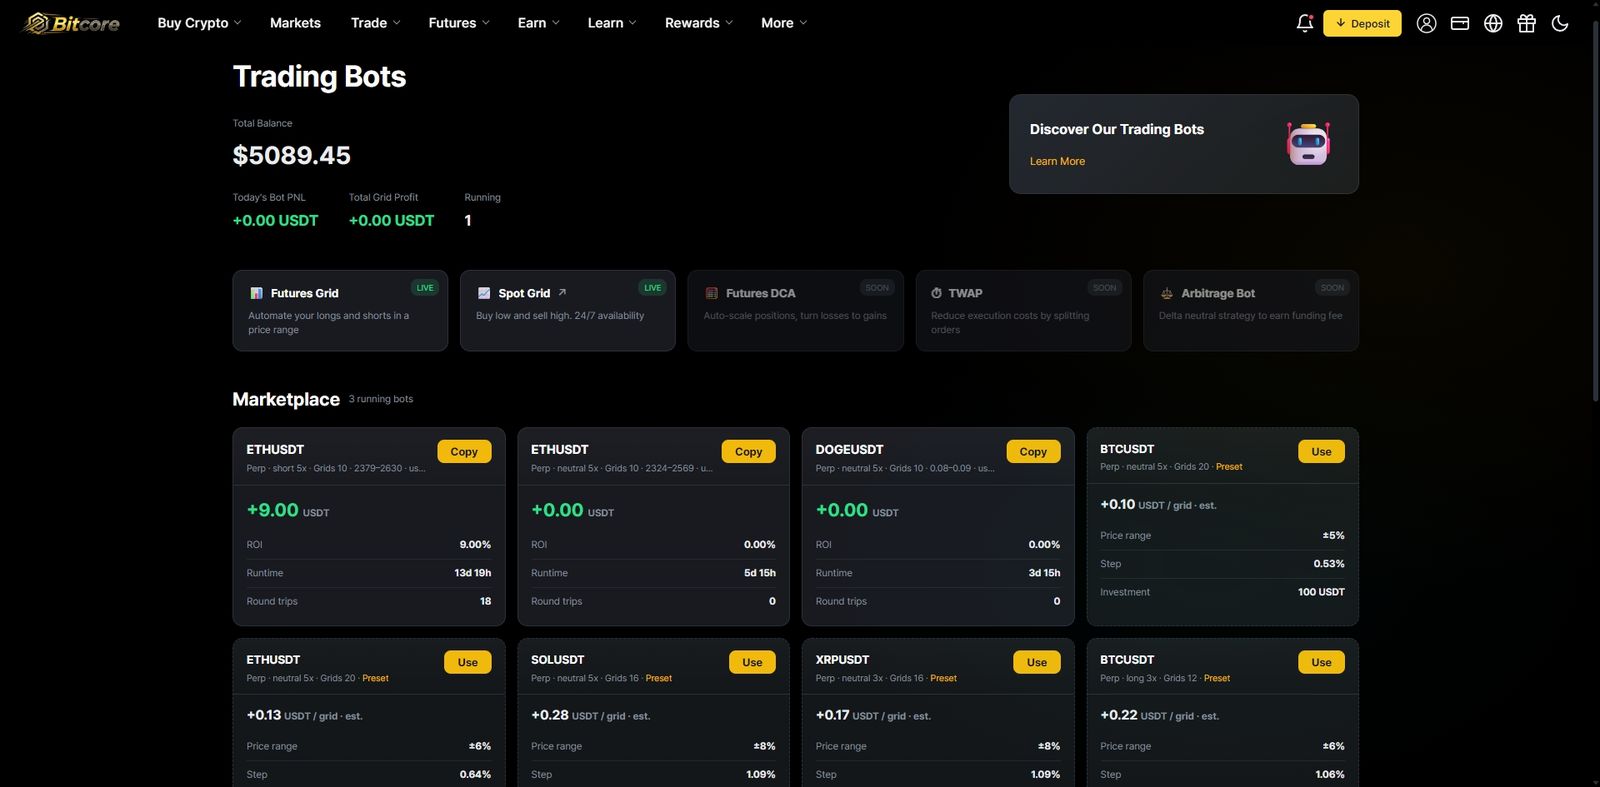This screenshot has height=787, width=1600.
Task: Copy the DOGEUSDT marketplace bot
Action: 1033,451
